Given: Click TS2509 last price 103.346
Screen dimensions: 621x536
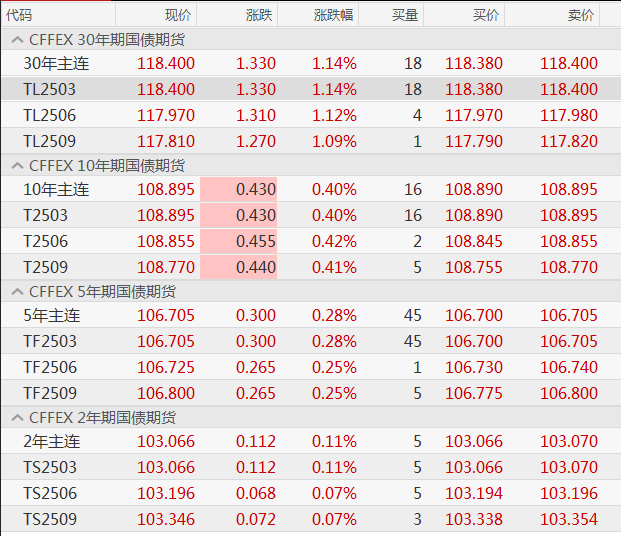Looking at the screenshot, I should coord(166,519).
